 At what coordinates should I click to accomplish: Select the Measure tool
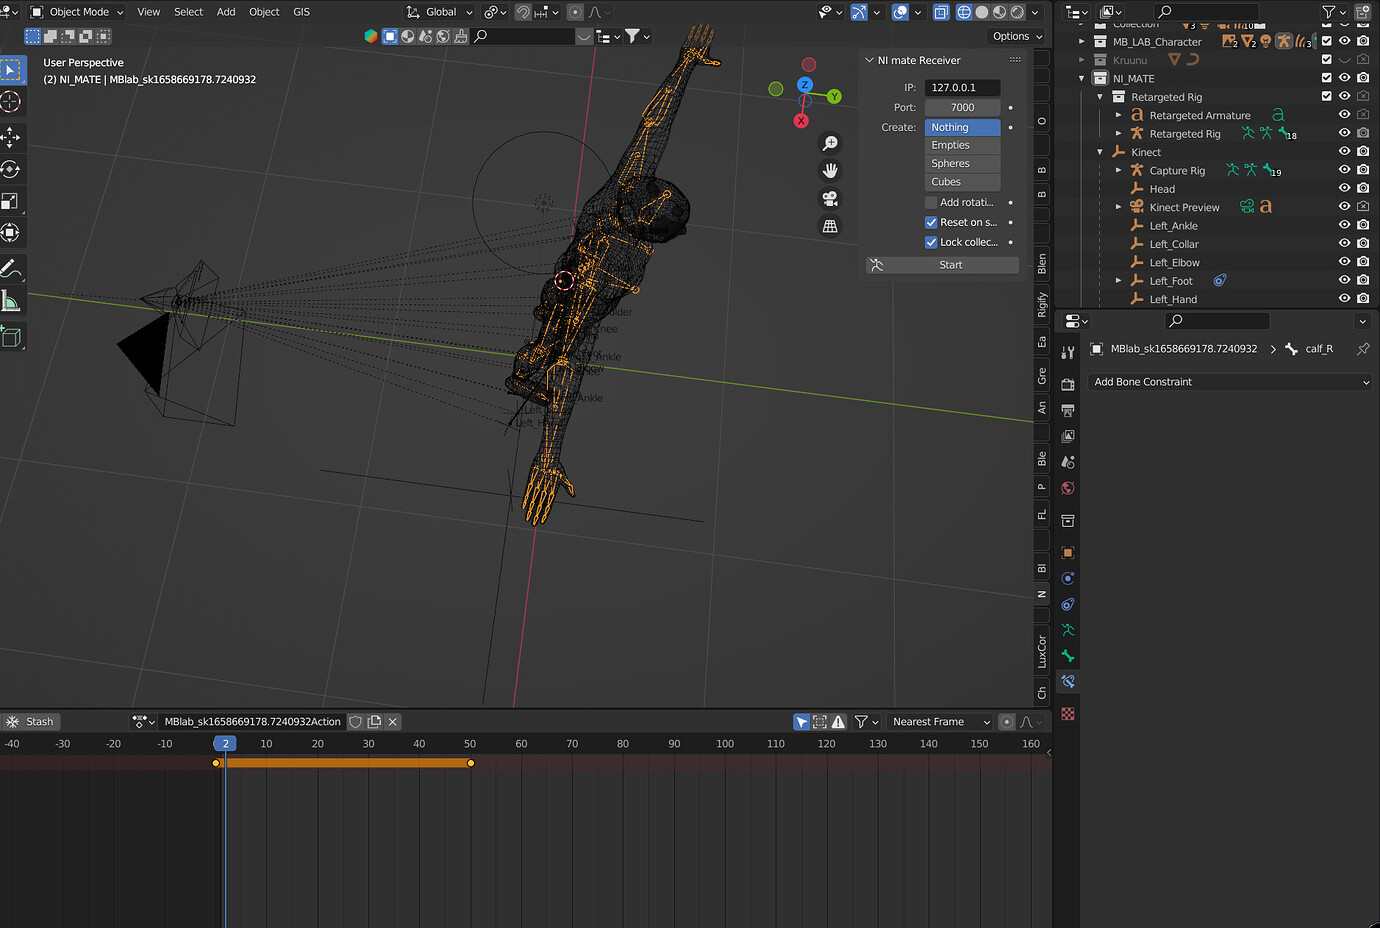point(11,301)
